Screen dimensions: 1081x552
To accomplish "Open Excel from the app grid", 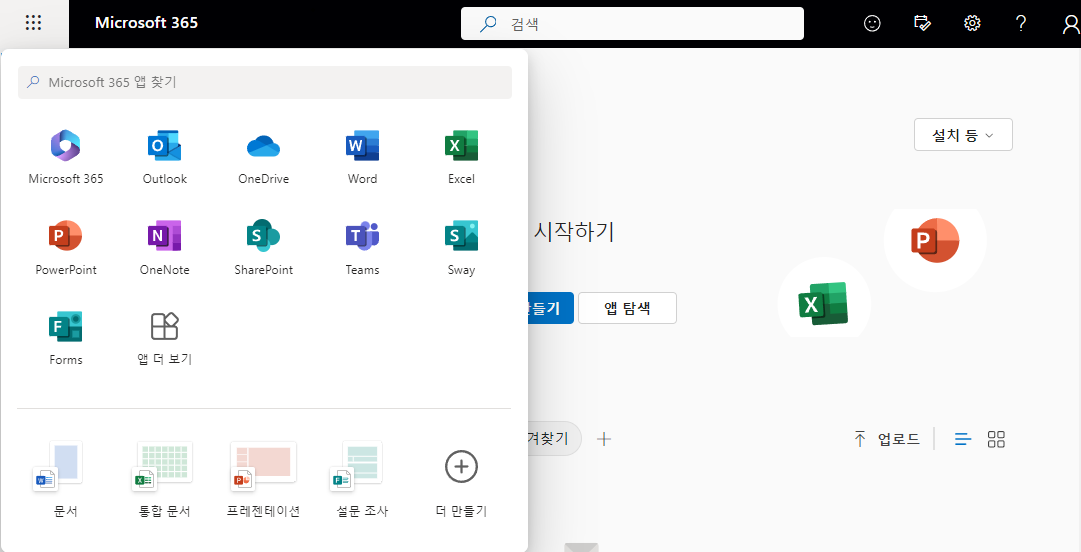I will click(x=461, y=157).
